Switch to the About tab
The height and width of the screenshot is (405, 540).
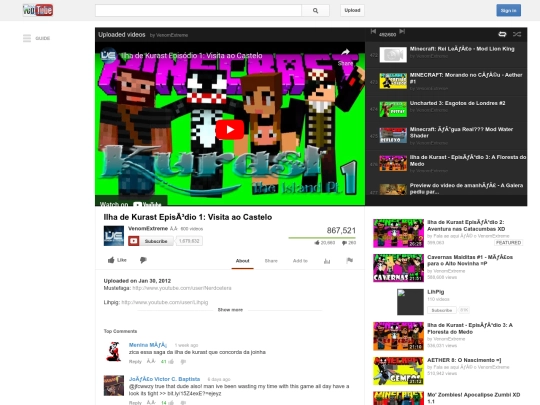point(242,261)
